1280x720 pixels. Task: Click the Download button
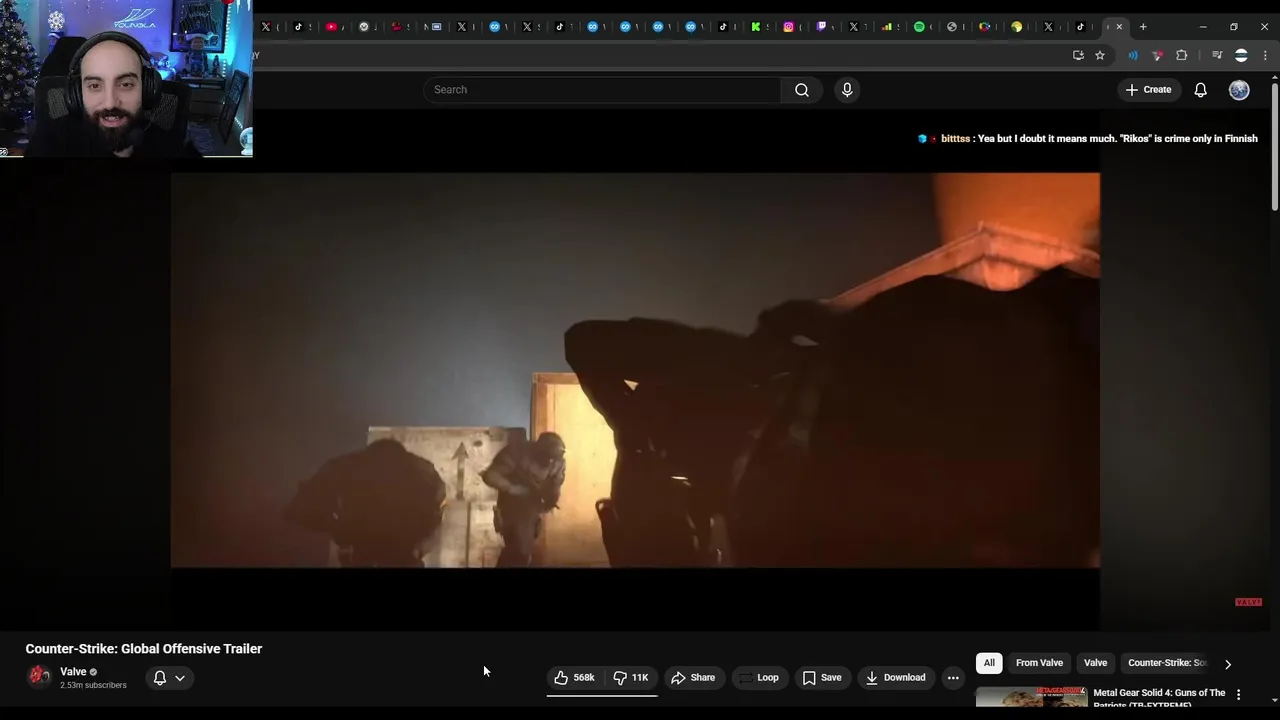pos(896,678)
